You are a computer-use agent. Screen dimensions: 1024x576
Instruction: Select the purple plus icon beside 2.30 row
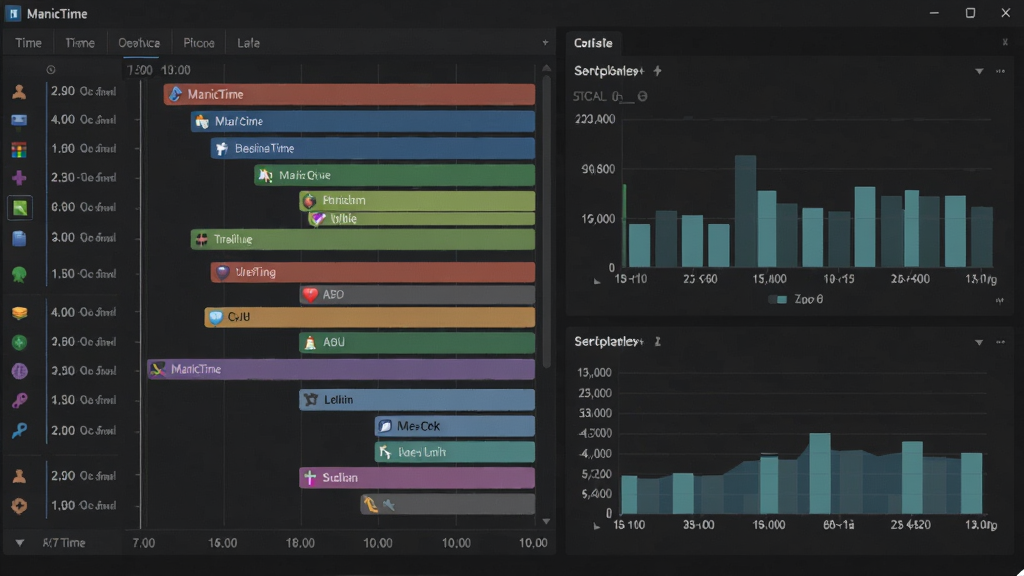coord(19,178)
